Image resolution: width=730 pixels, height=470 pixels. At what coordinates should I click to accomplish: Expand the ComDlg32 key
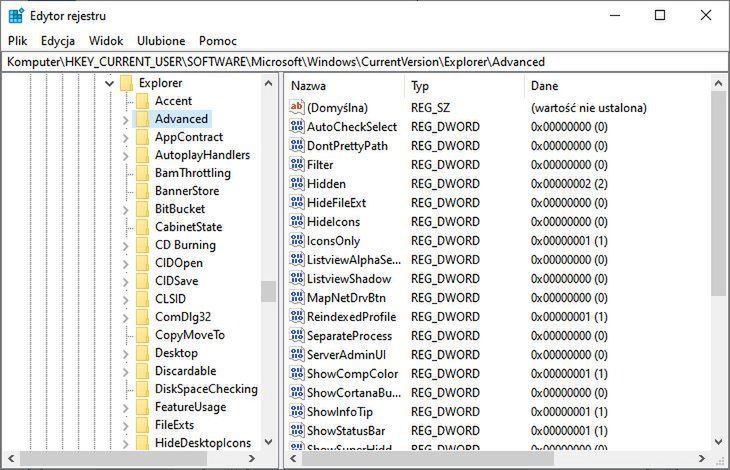coord(126,318)
